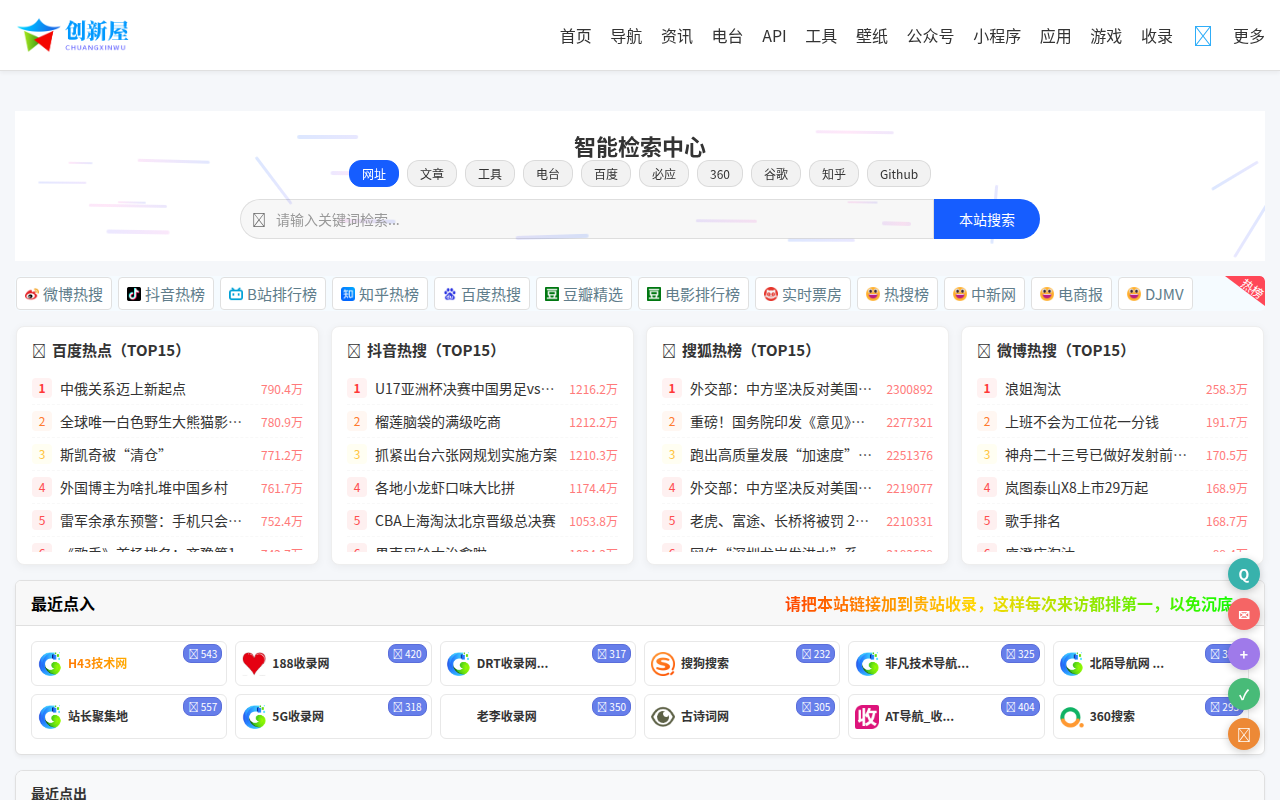Screen dimensions: 1280x800
Task: Open the 老李收录网 site card
Action: click(x=537, y=716)
